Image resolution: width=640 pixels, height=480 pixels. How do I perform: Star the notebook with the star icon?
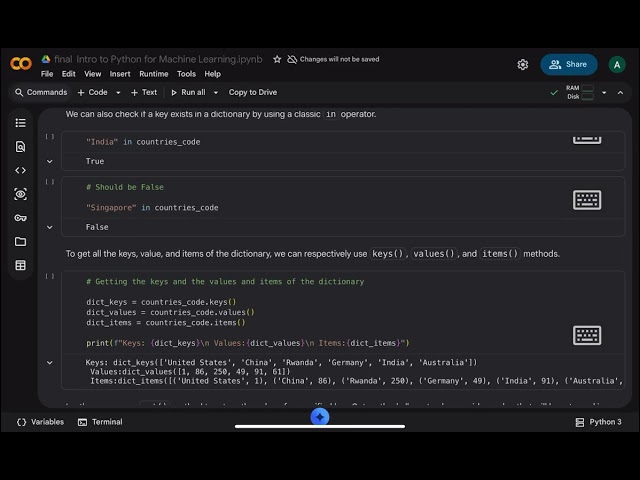pos(277,60)
